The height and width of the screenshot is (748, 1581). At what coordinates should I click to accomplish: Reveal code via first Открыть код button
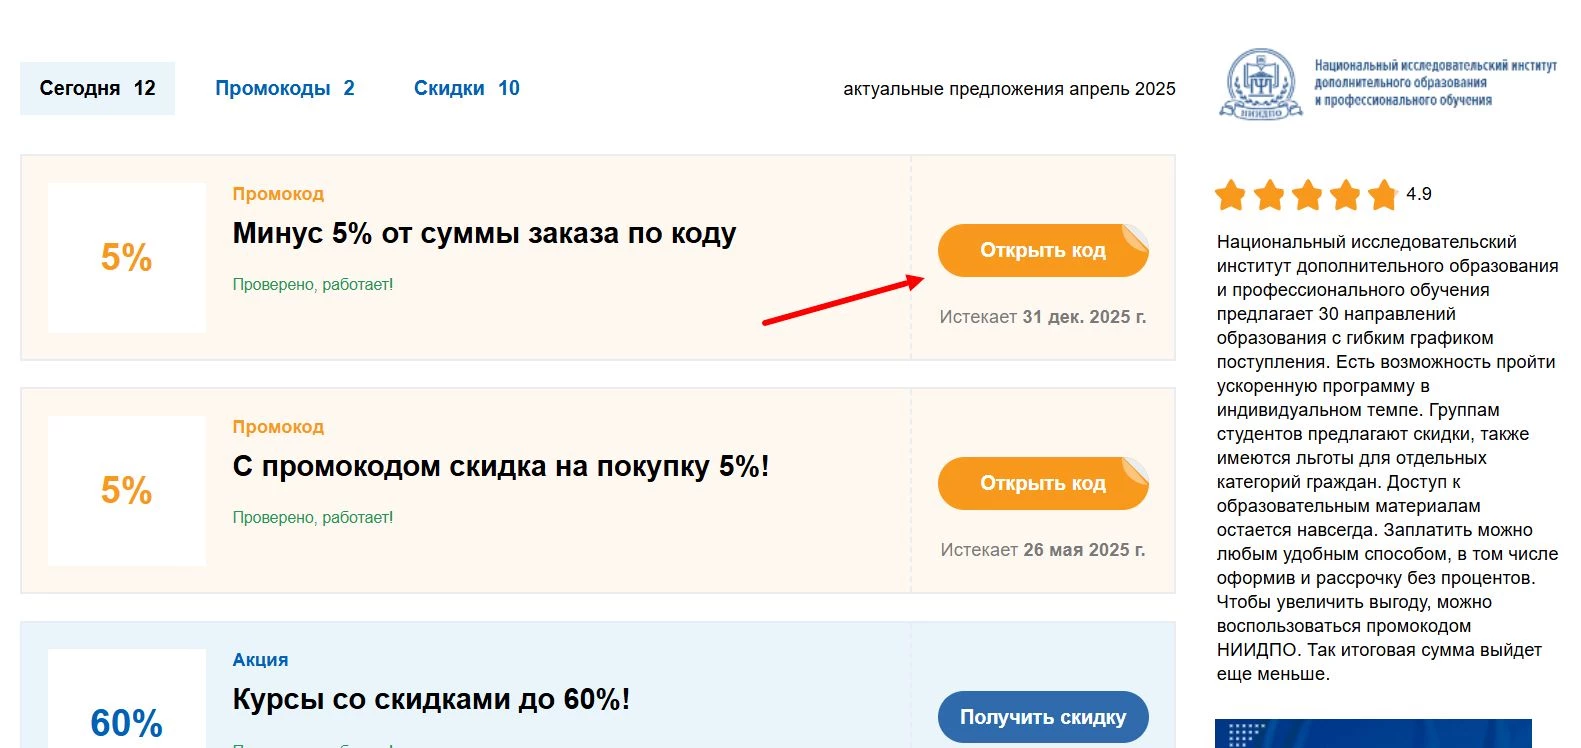point(1043,250)
